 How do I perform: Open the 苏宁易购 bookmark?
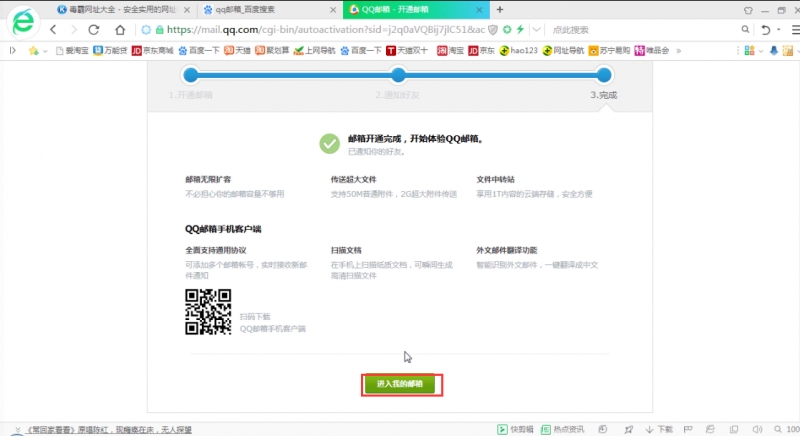pos(609,50)
